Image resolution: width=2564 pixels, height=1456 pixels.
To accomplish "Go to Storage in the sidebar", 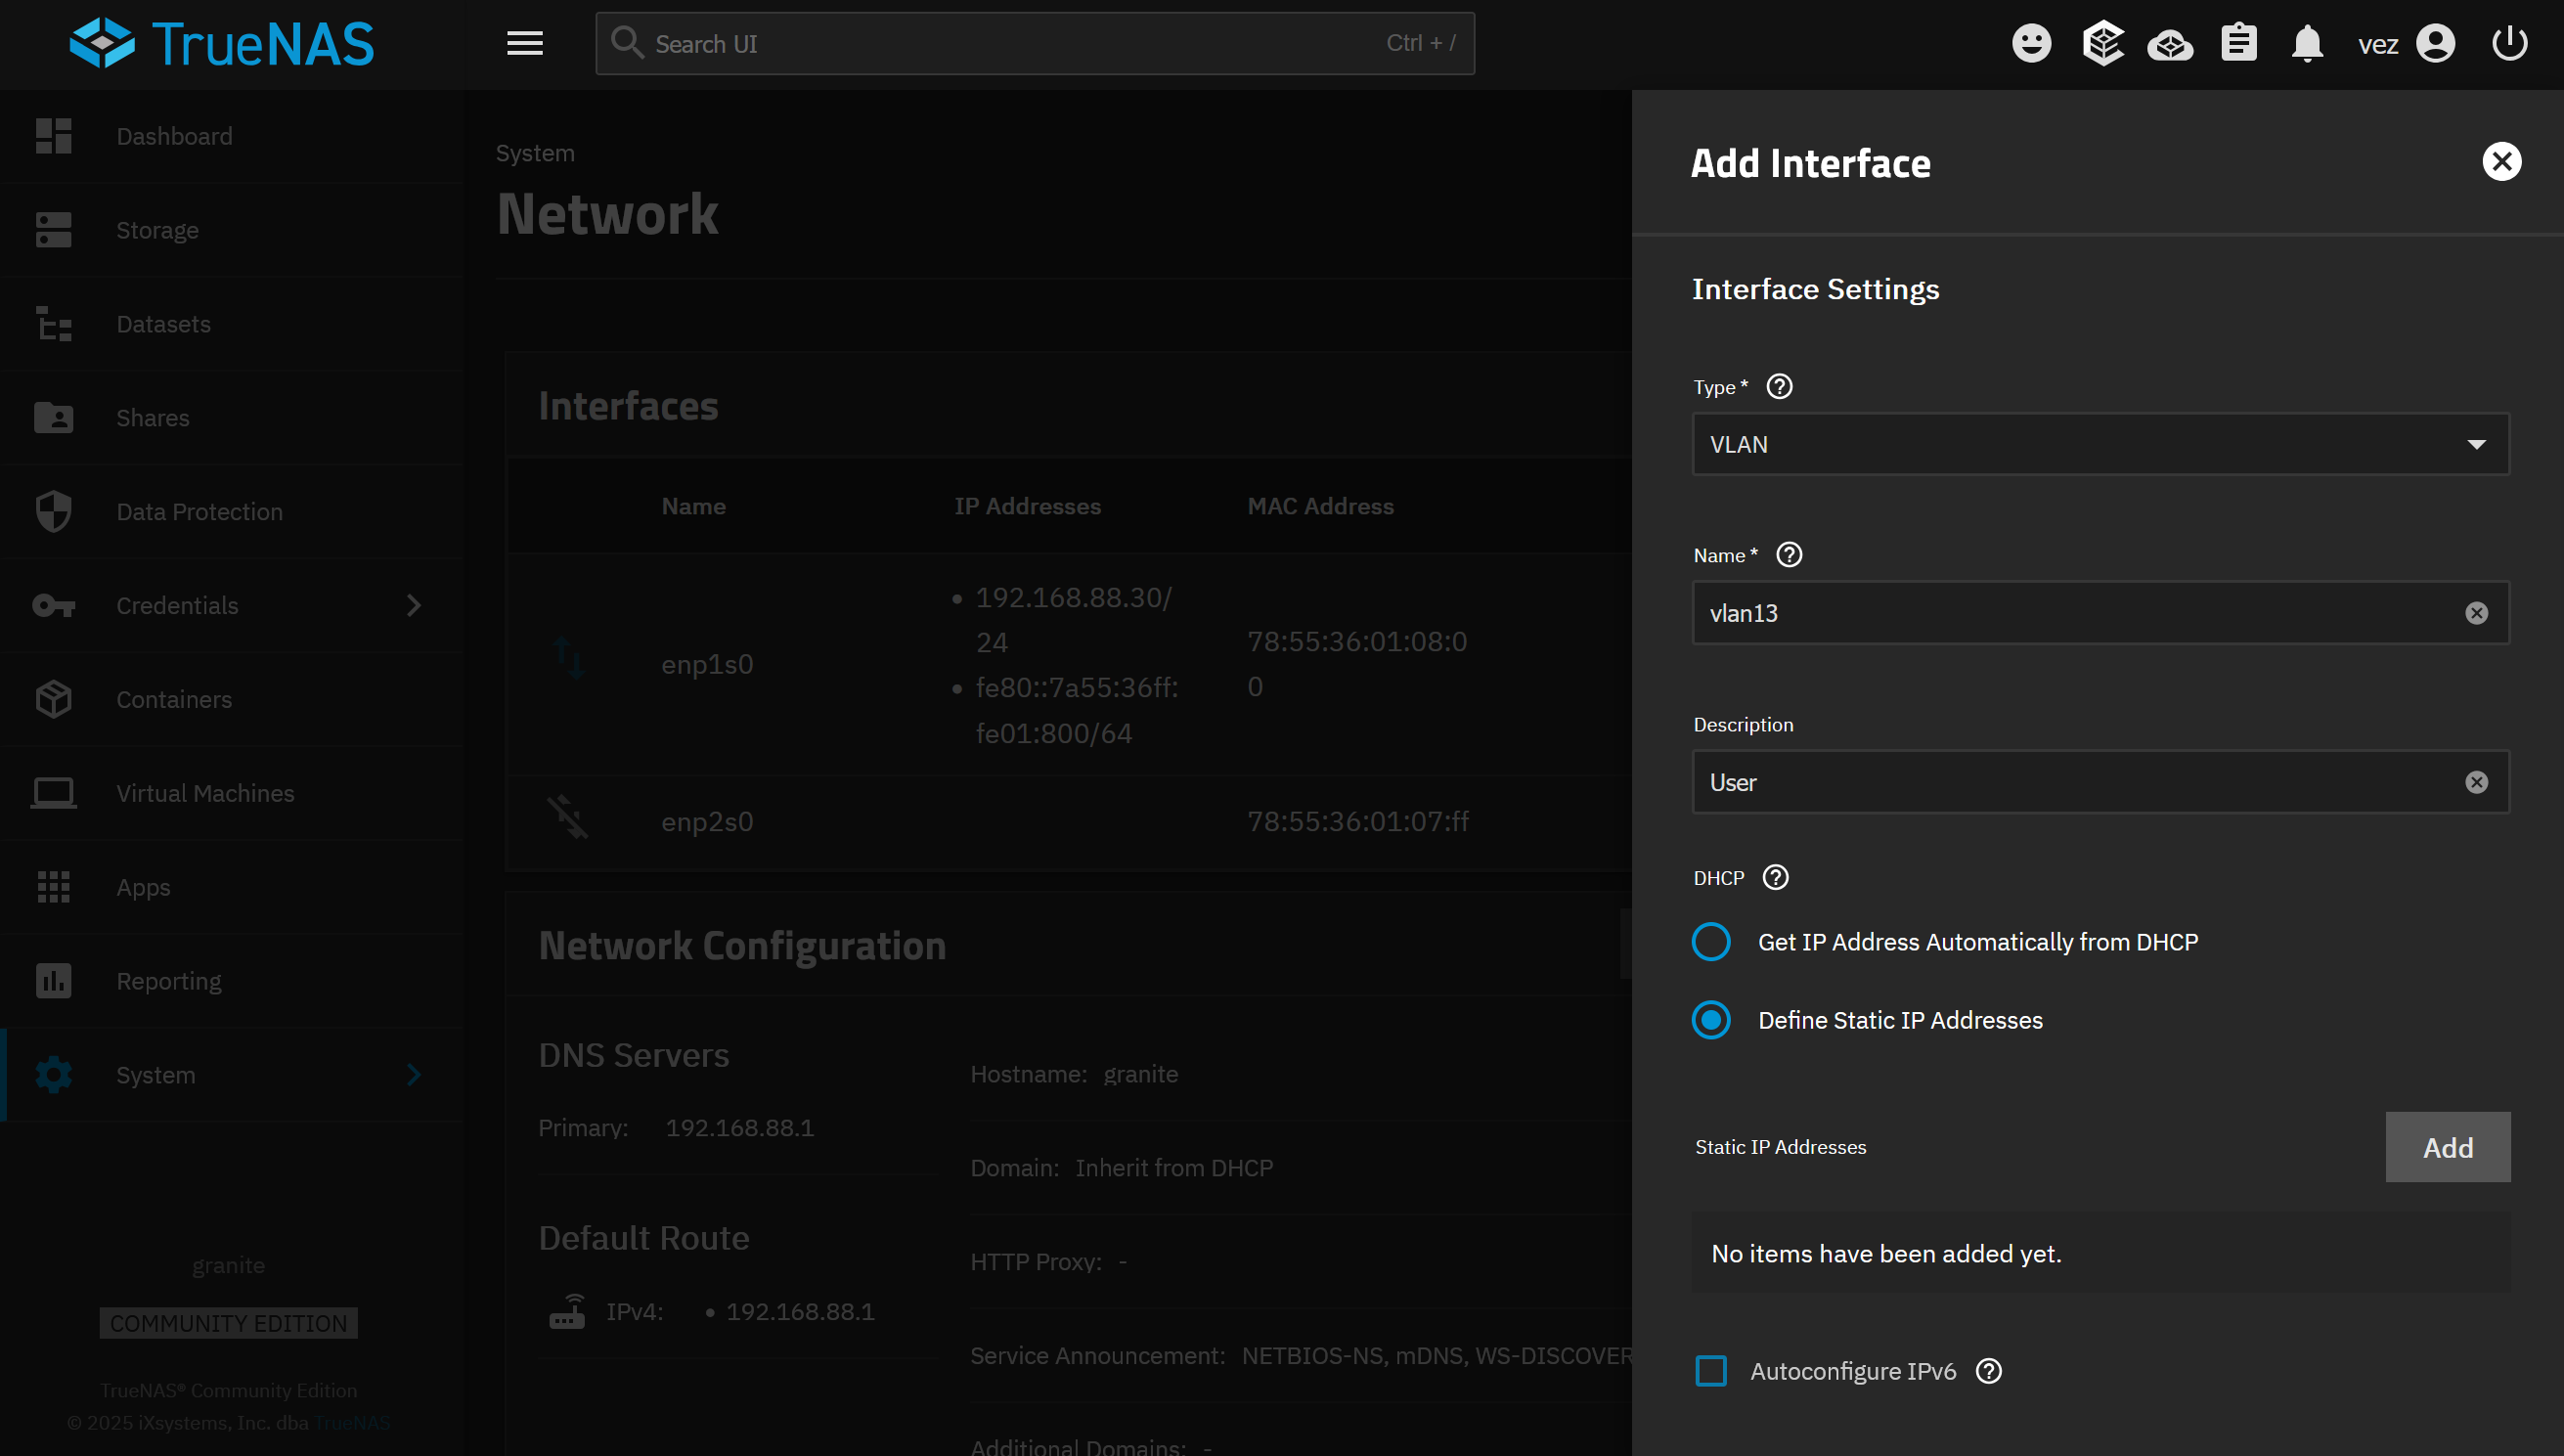I will point(157,230).
